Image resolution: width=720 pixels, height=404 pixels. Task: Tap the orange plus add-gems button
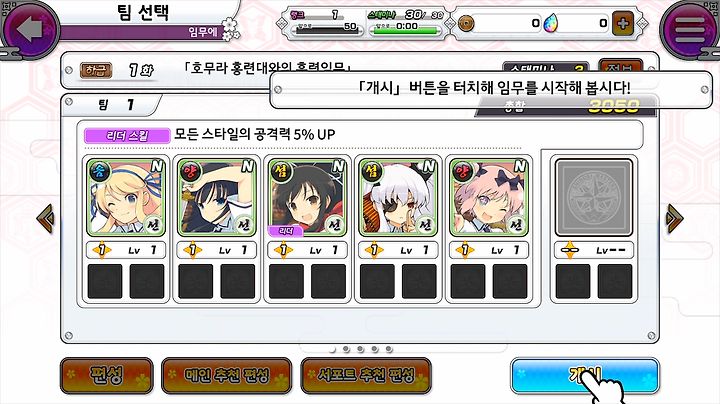(x=623, y=23)
